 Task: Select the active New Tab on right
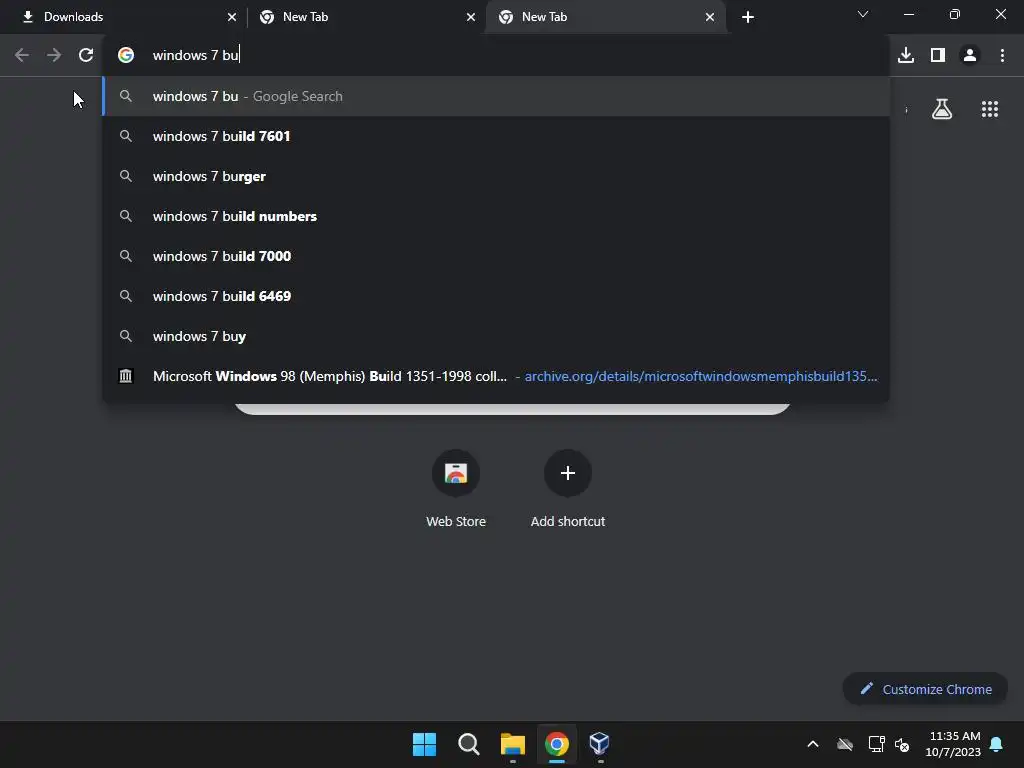pos(605,17)
